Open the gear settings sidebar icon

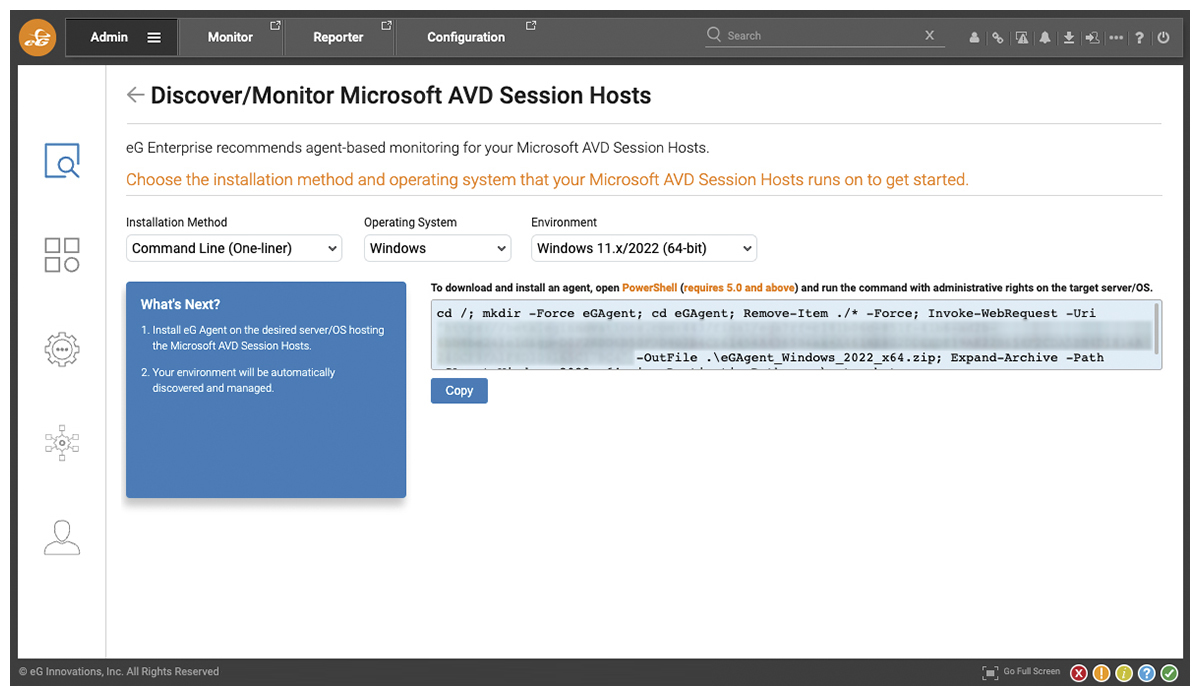pyautogui.click(x=62, y=349)
